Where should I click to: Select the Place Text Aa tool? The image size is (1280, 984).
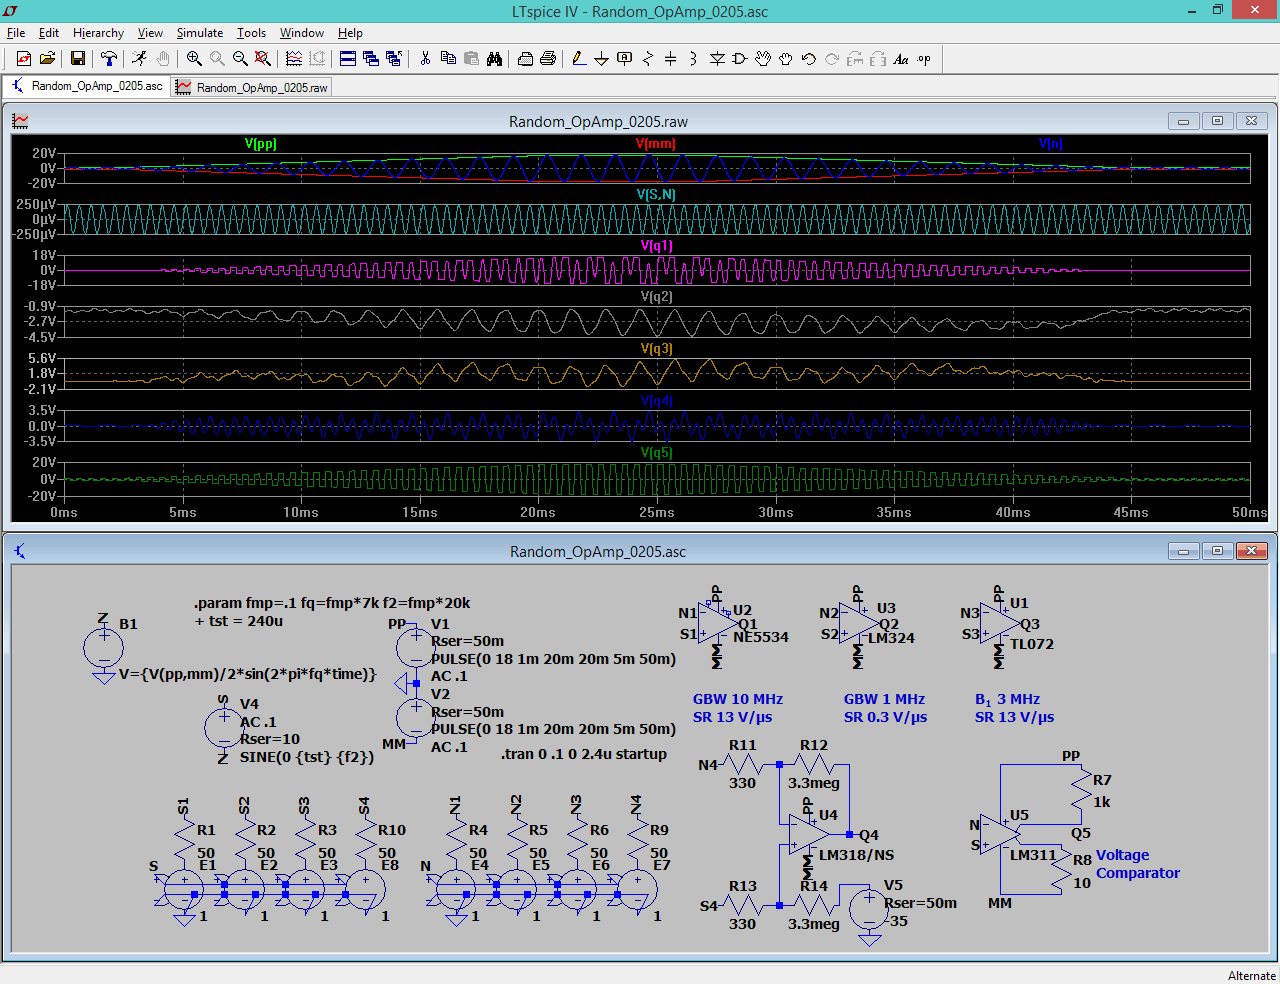point(901,59)
